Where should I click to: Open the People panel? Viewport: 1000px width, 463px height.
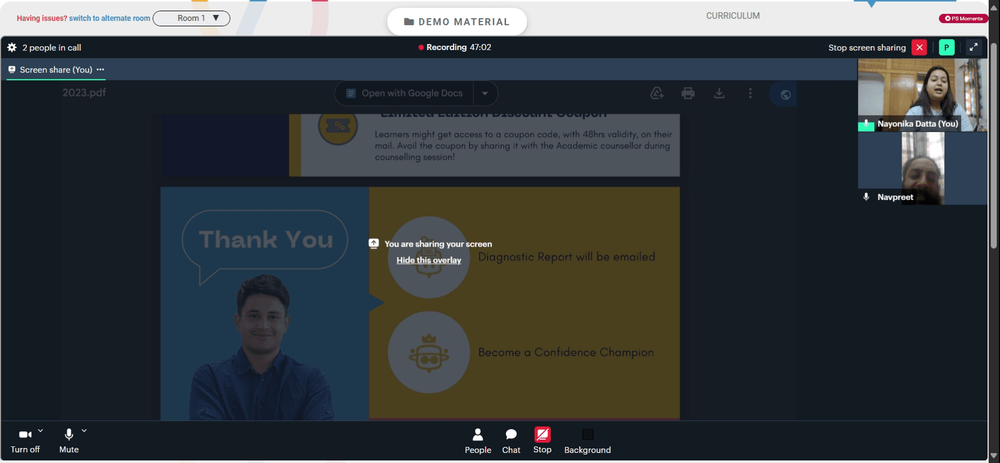[x=478, y=441]
